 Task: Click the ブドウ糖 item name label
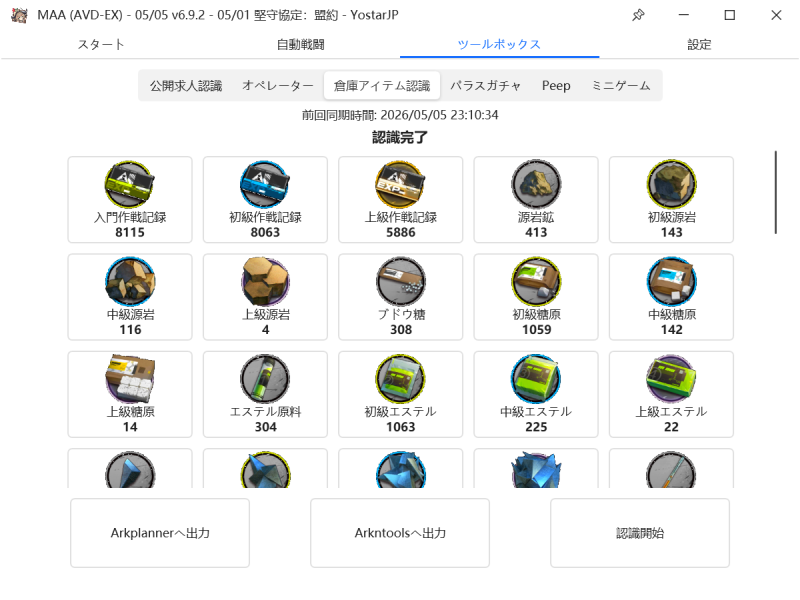pos(401,314)
